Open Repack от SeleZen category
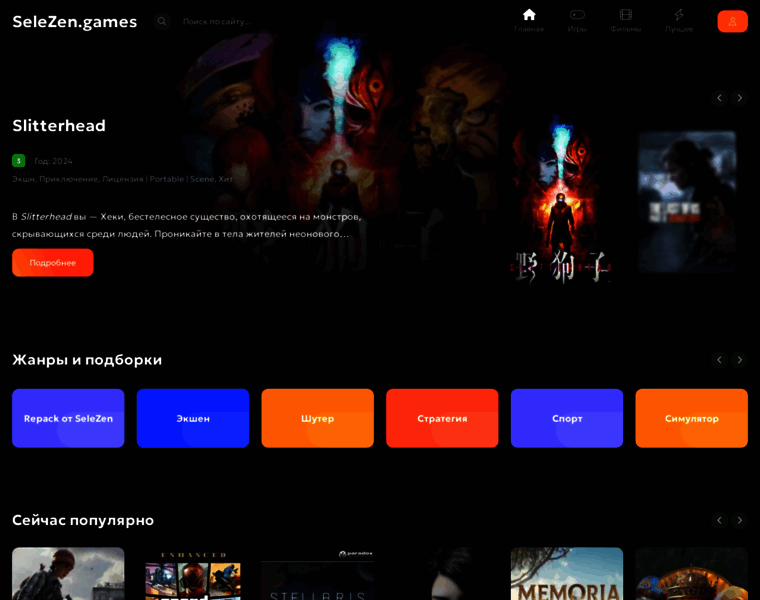 point(68,418)
